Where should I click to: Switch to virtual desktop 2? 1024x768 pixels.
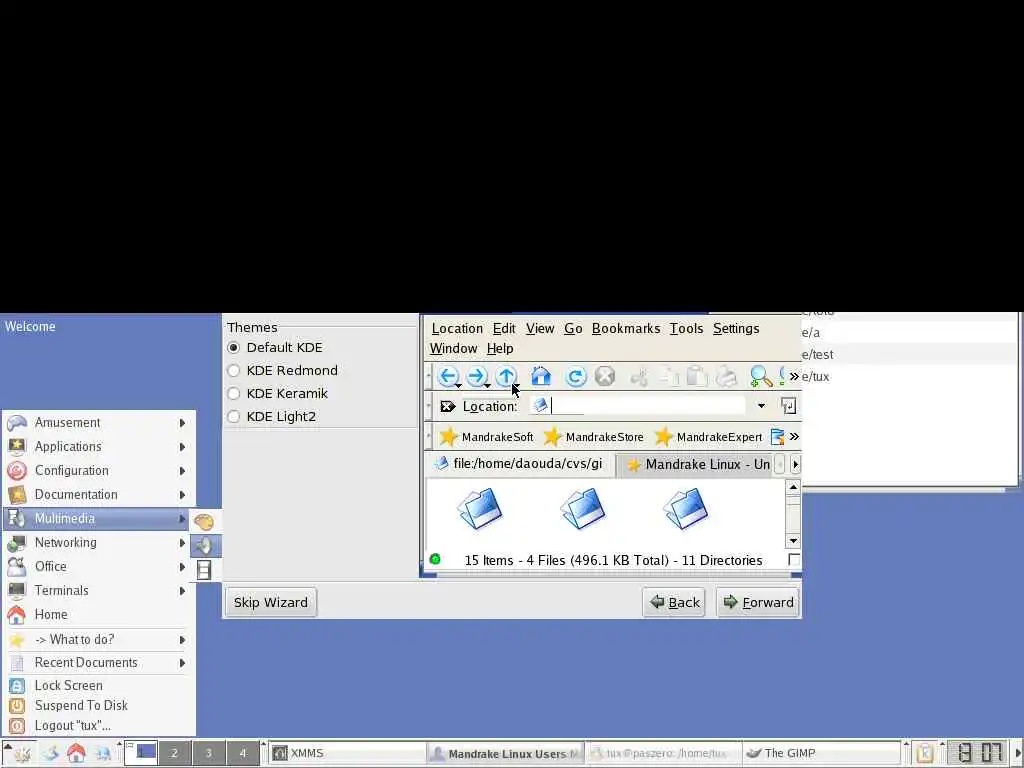click(174, 753)
